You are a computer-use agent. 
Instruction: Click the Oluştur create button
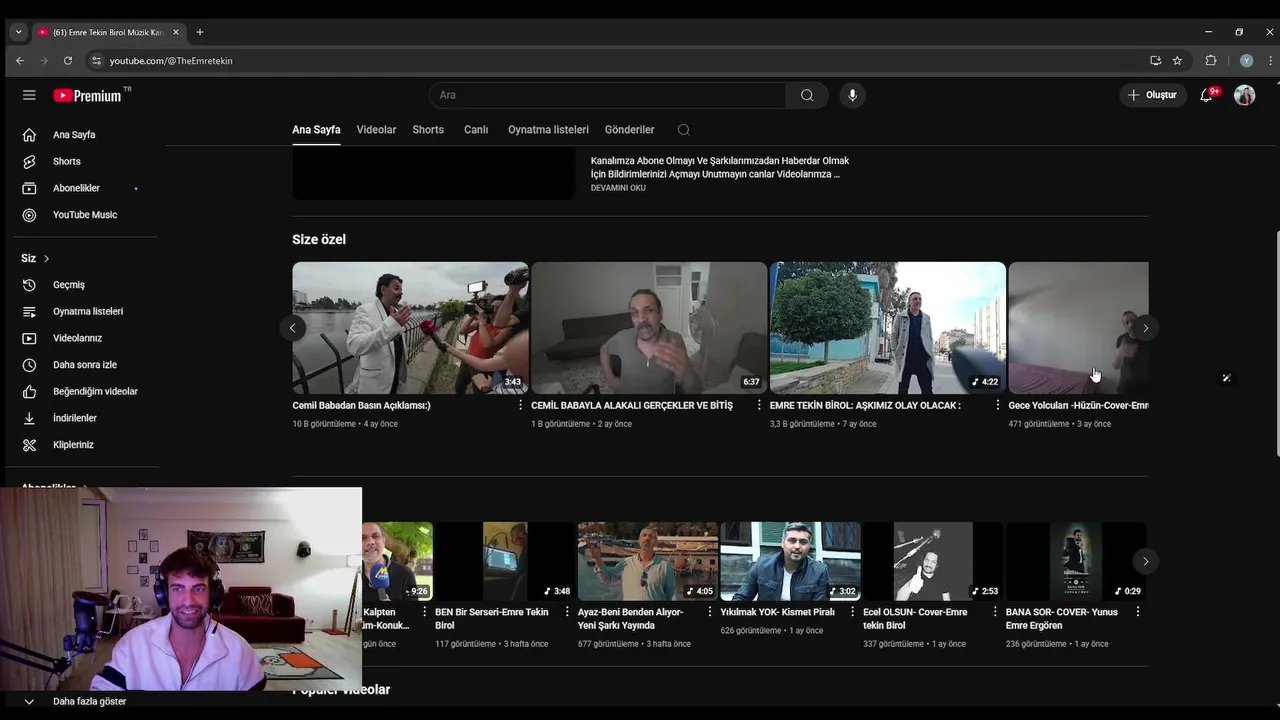[1152, 95]
